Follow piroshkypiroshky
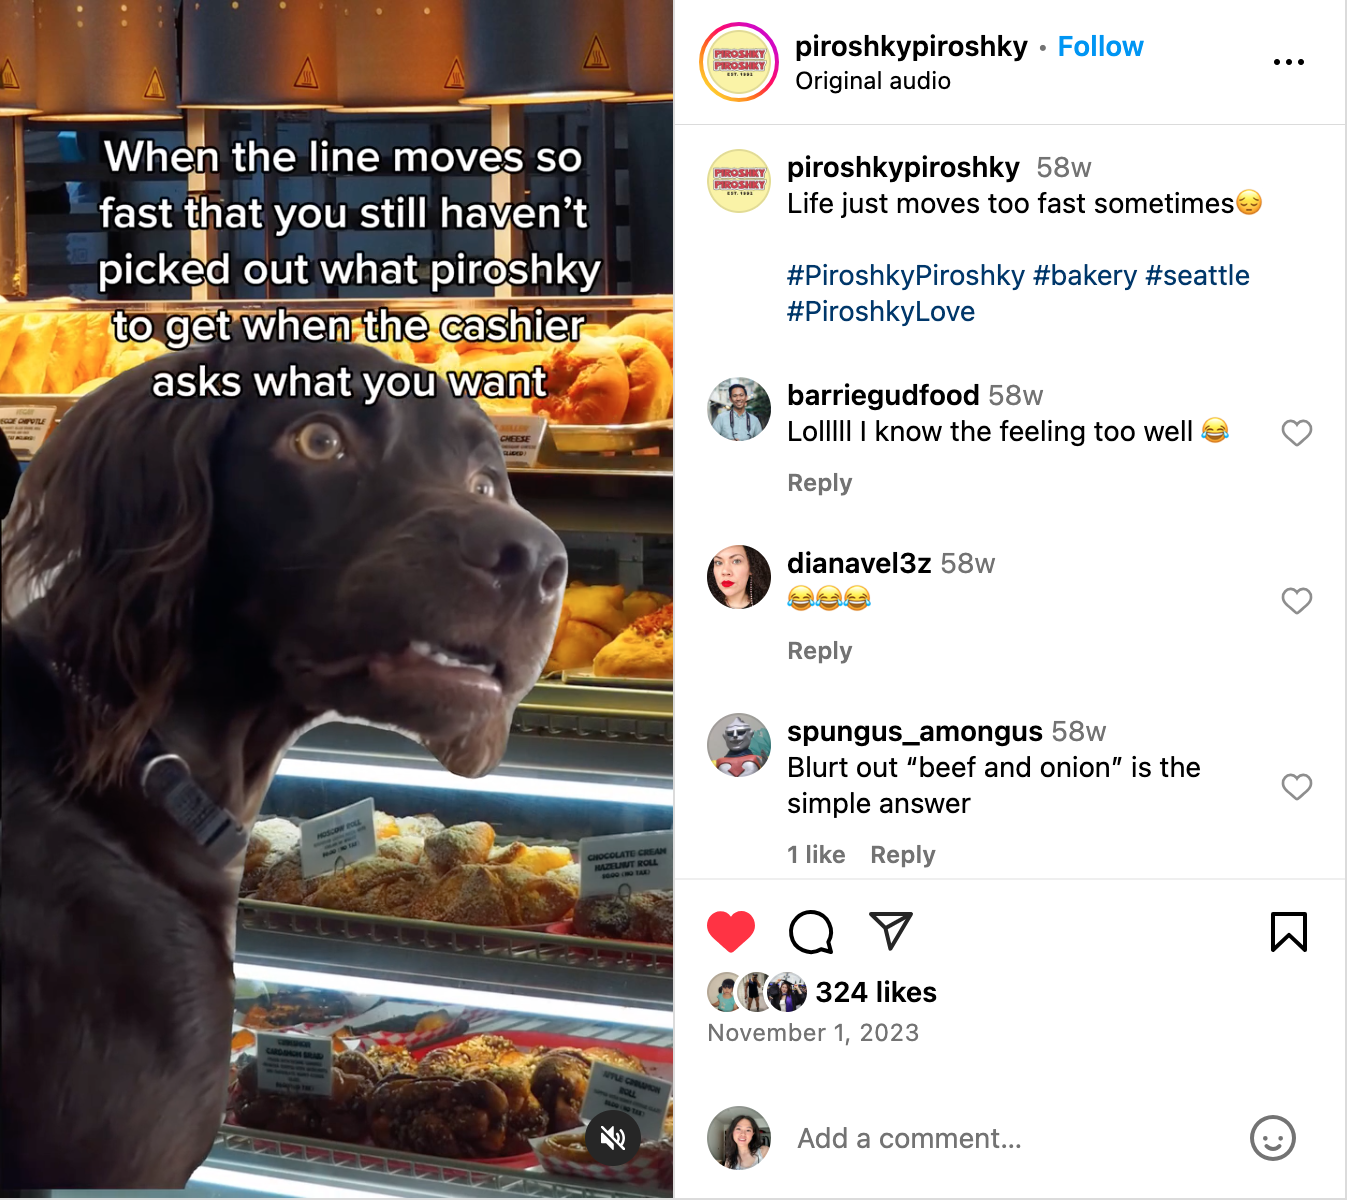The height and width of the screenshot is (1202, 1350). (x=1100, y=47)
